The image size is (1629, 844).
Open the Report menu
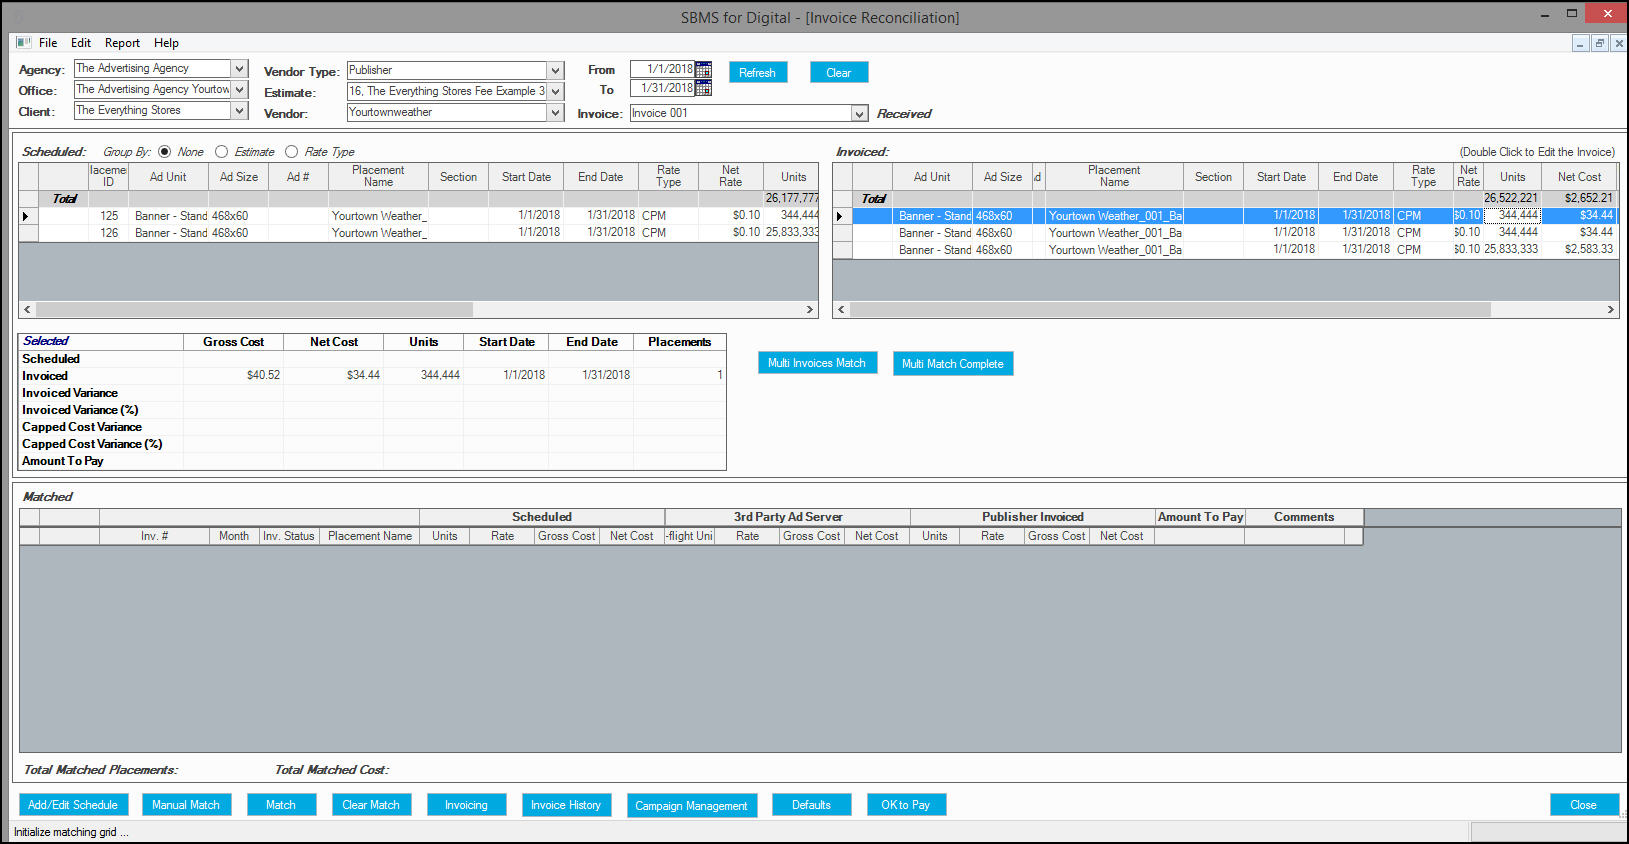point(122,43)
